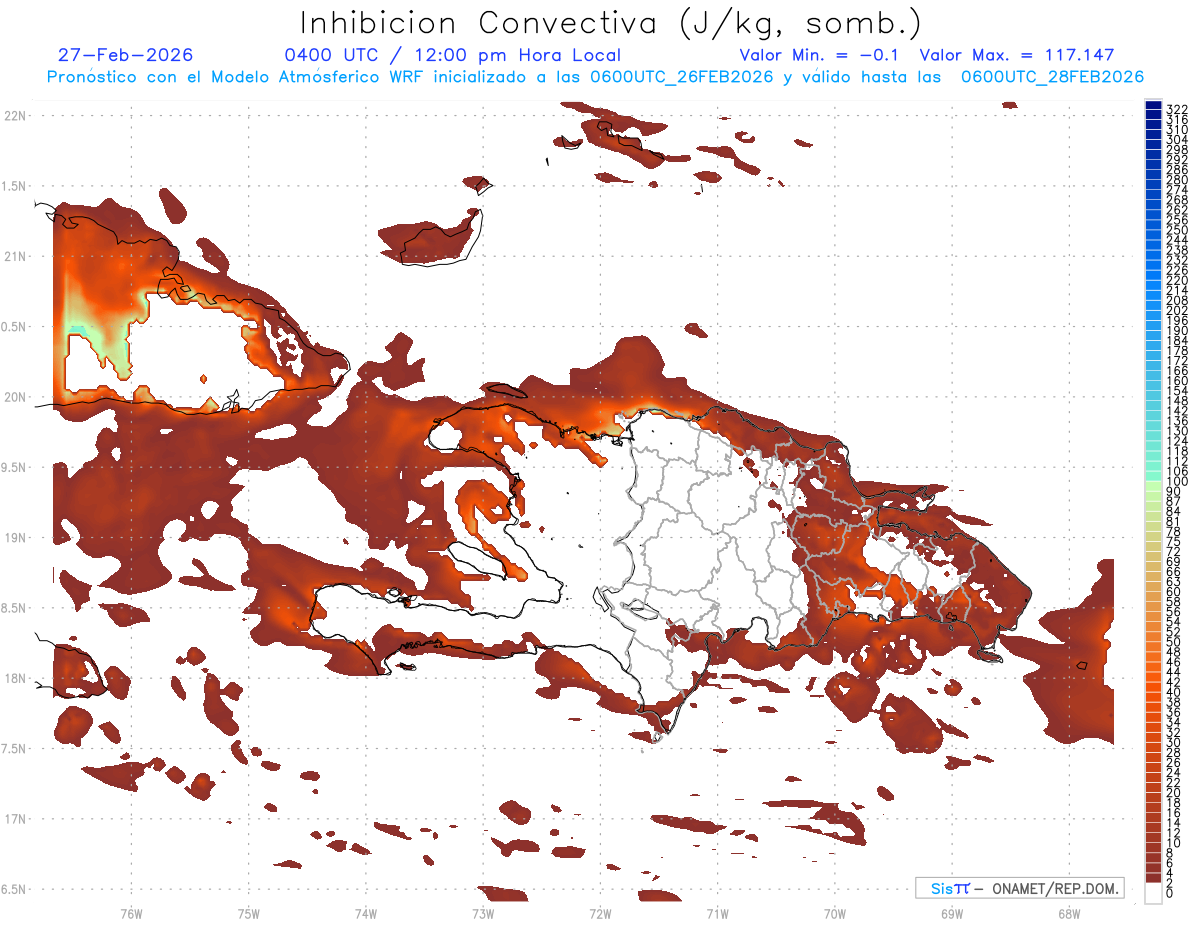The height and width of the screenshot is (927, 1200).
Task: Click the '19N' latitude label
Action: click(x=15, y=537)
